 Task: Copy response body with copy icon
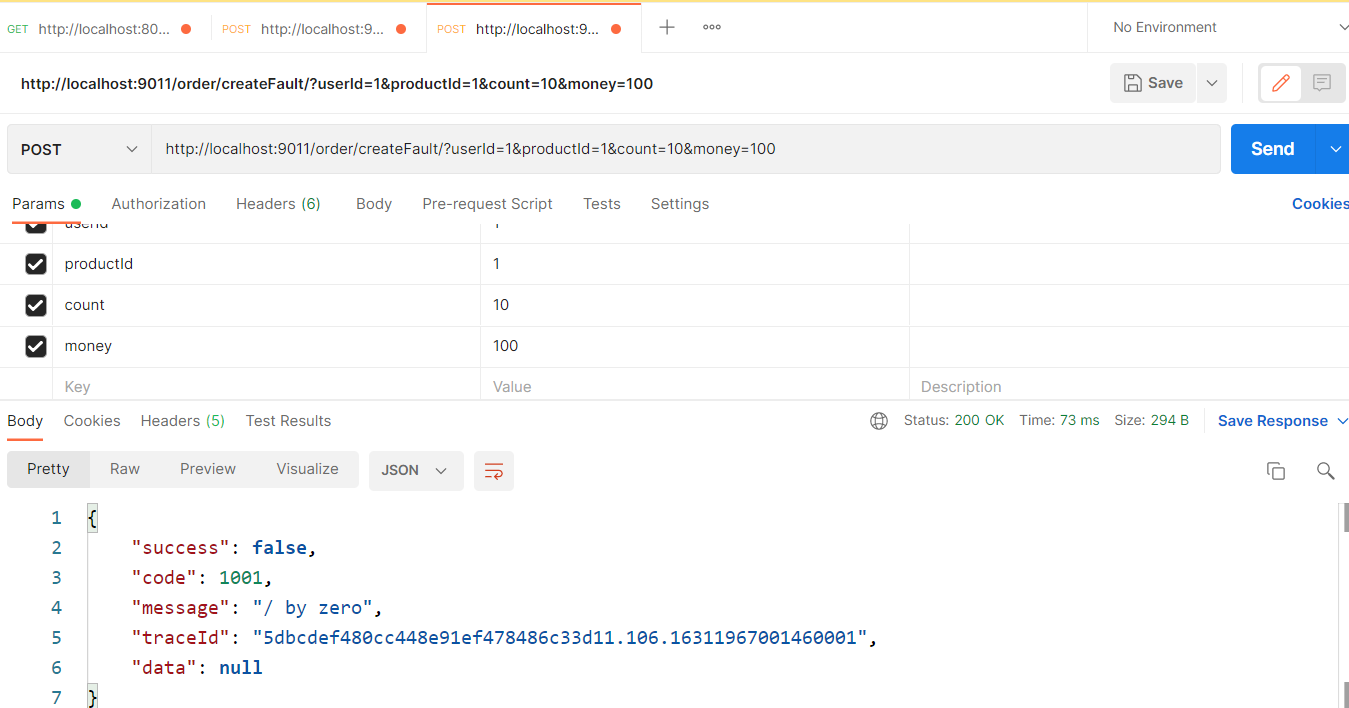pyautogui.click(x=1276, y=471)
